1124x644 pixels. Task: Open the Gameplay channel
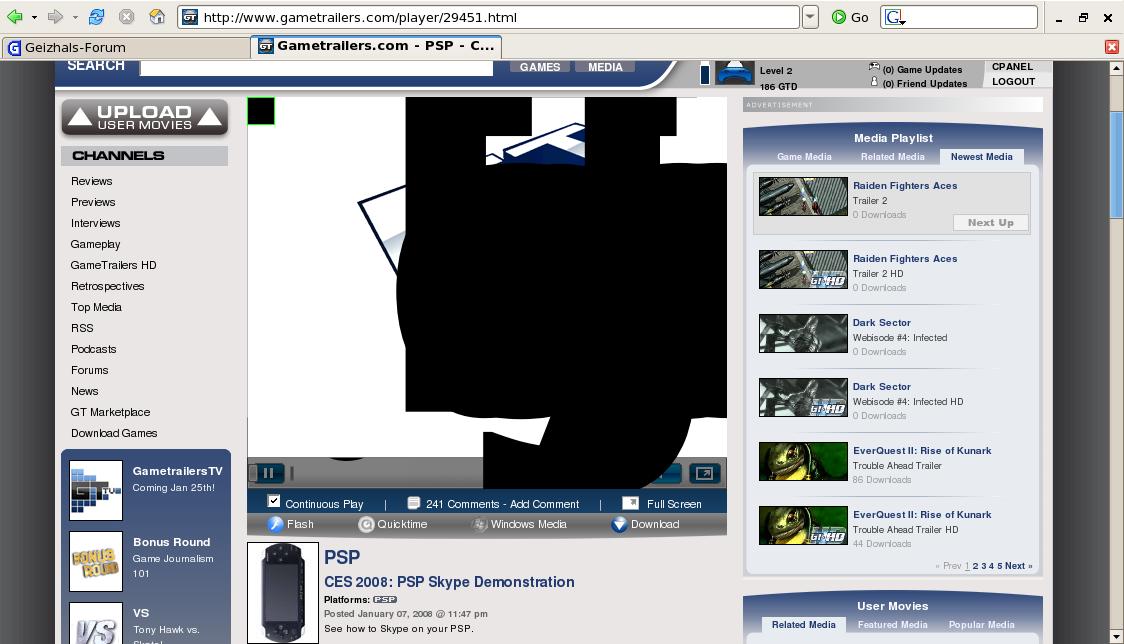(95, 245)
